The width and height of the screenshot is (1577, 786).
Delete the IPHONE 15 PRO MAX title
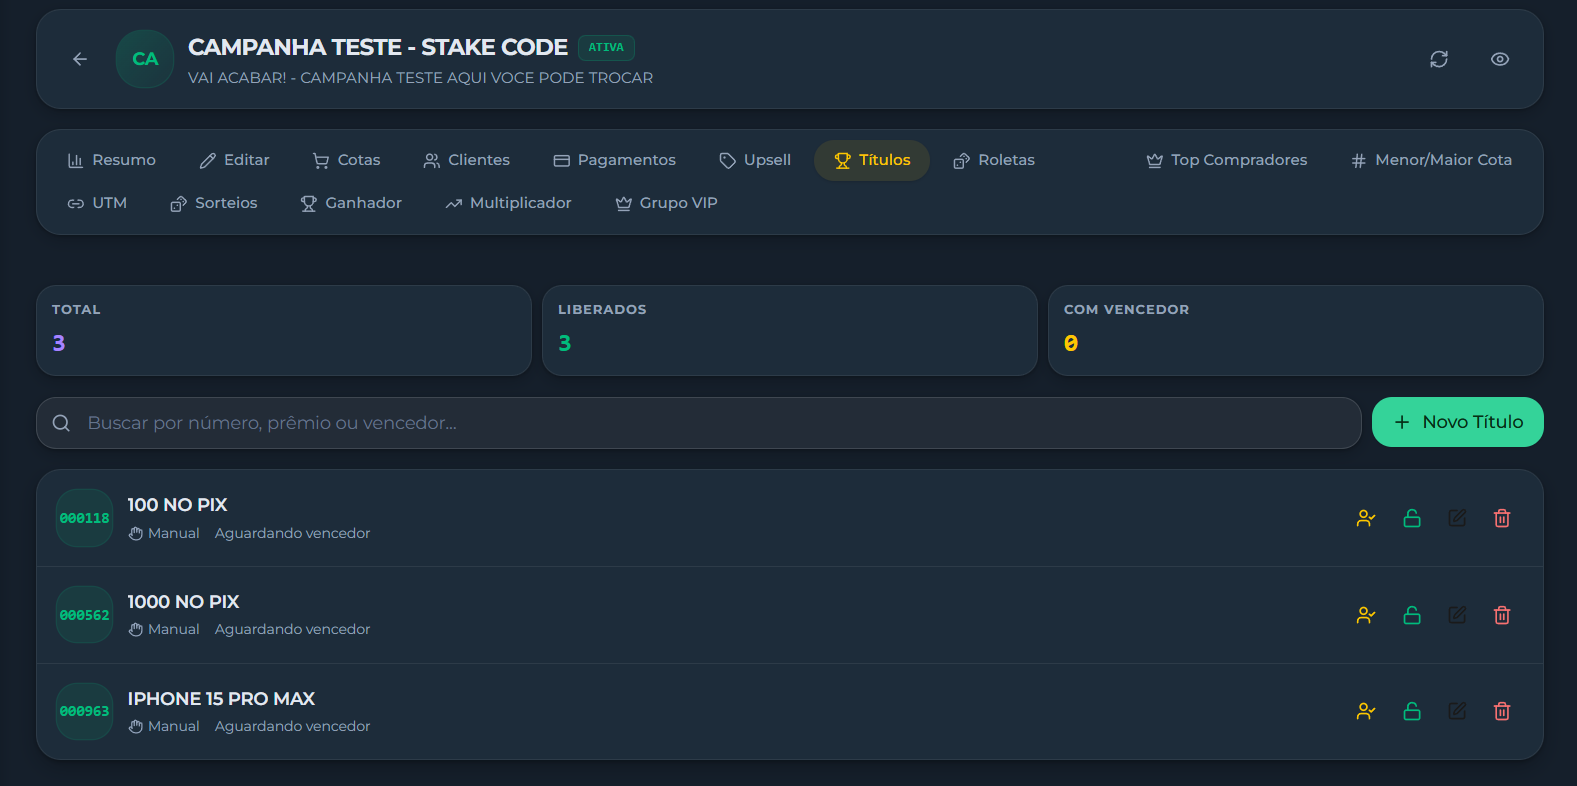[x=1502, y=711]
